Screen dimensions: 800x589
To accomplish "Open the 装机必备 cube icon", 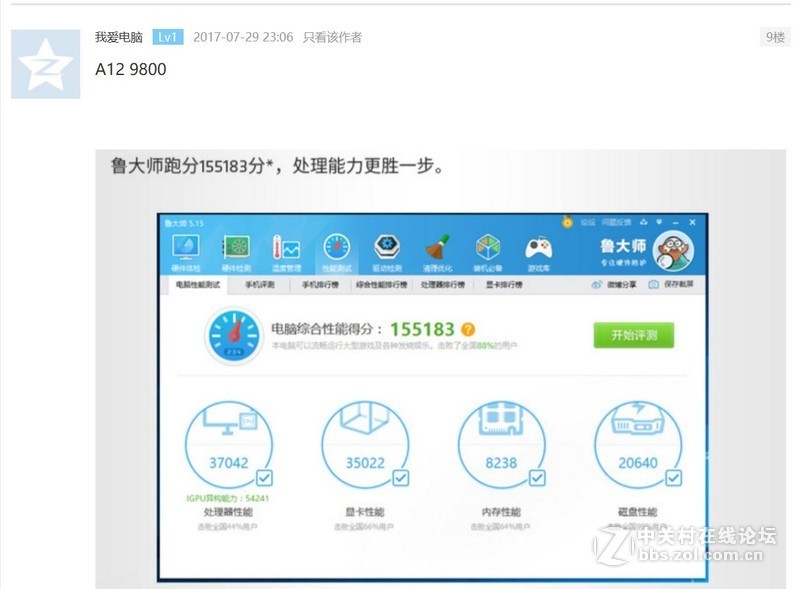I will [488, 252].
